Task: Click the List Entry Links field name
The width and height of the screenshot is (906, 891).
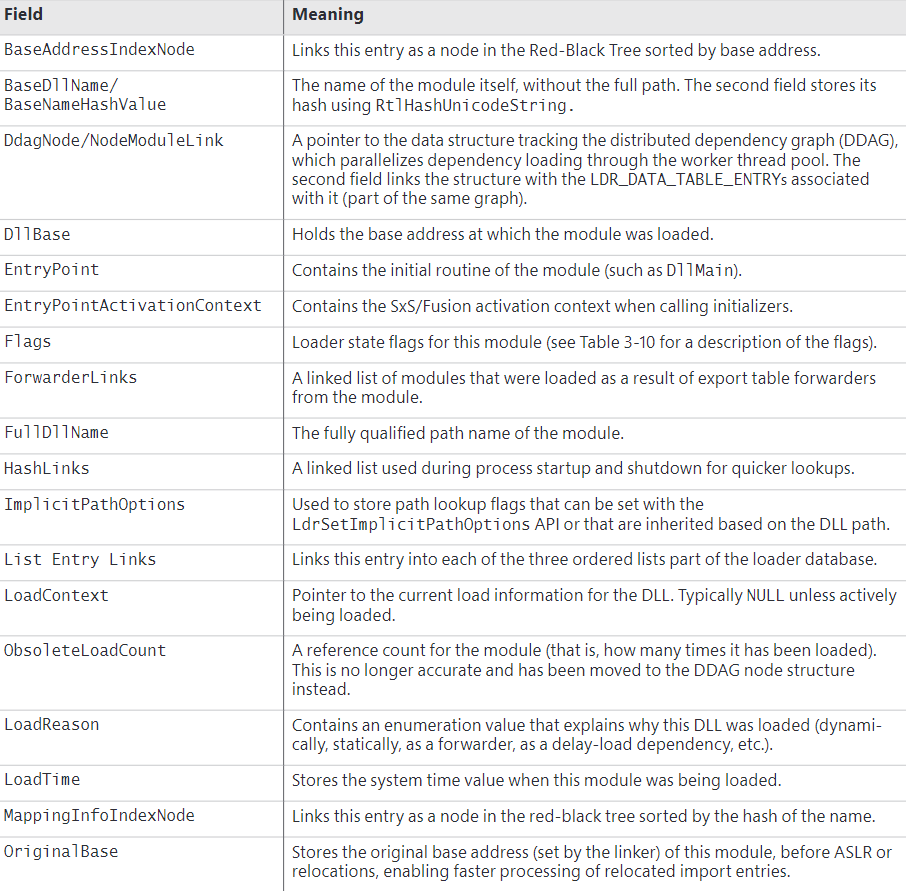Action: point(80,559)
